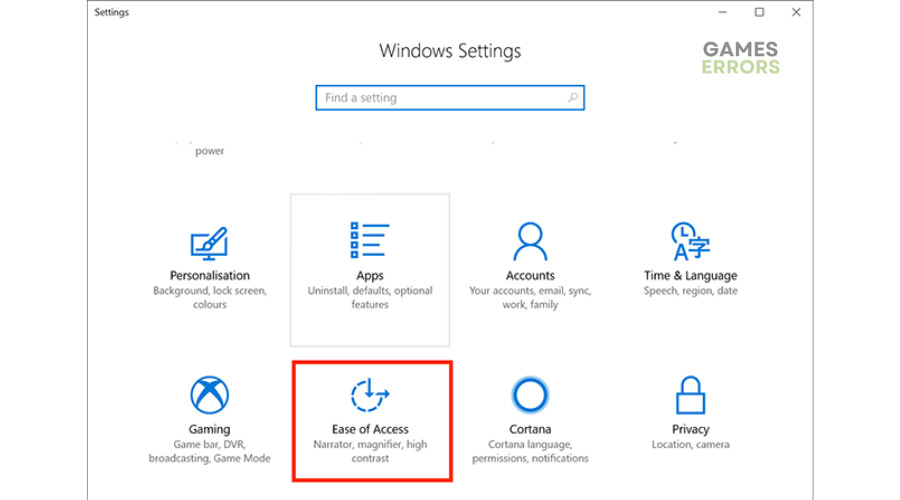Open the Time & Language clock icon

click(690, 242)
